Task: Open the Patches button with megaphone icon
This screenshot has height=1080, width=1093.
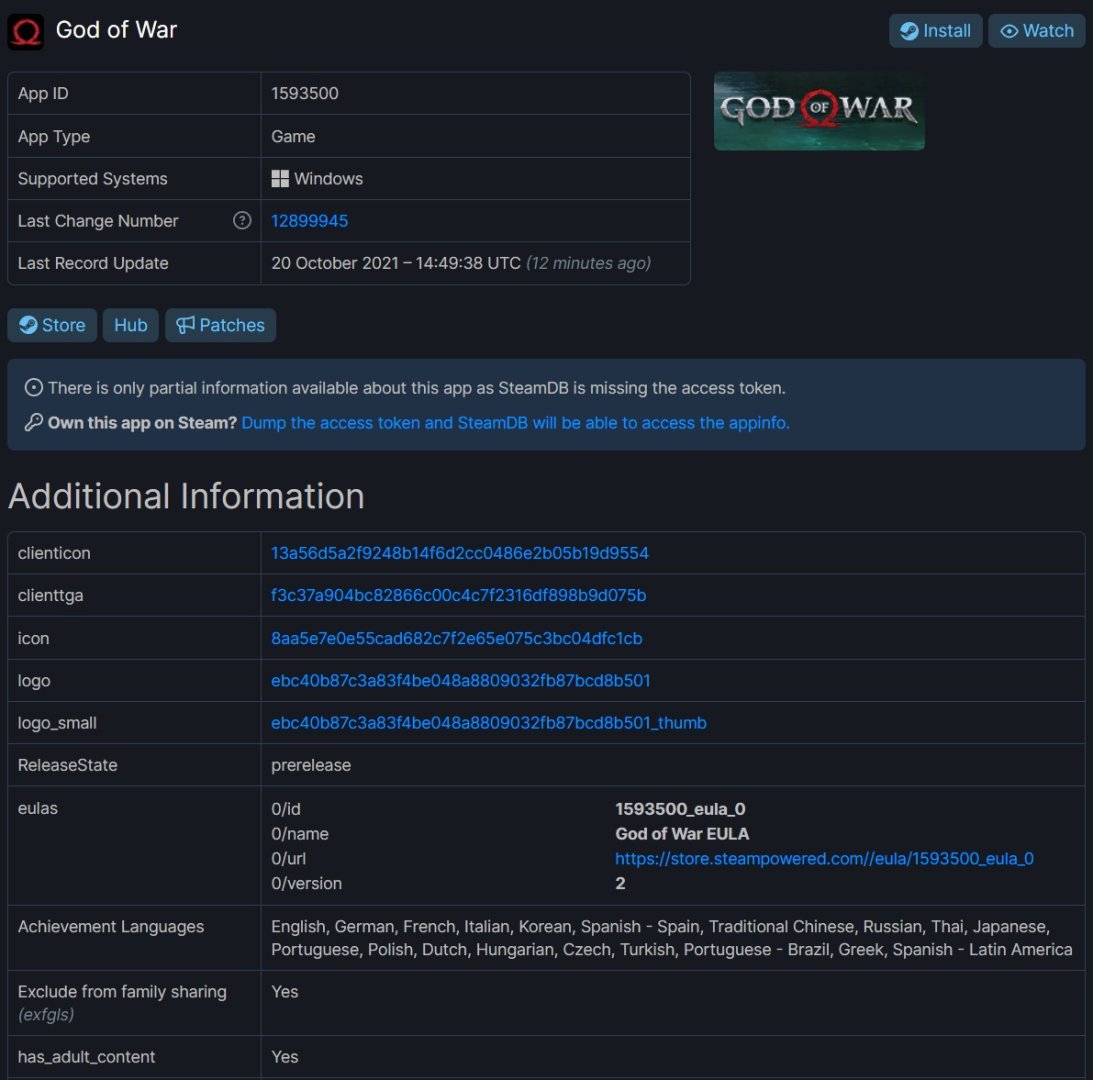Action: [220, 325]
